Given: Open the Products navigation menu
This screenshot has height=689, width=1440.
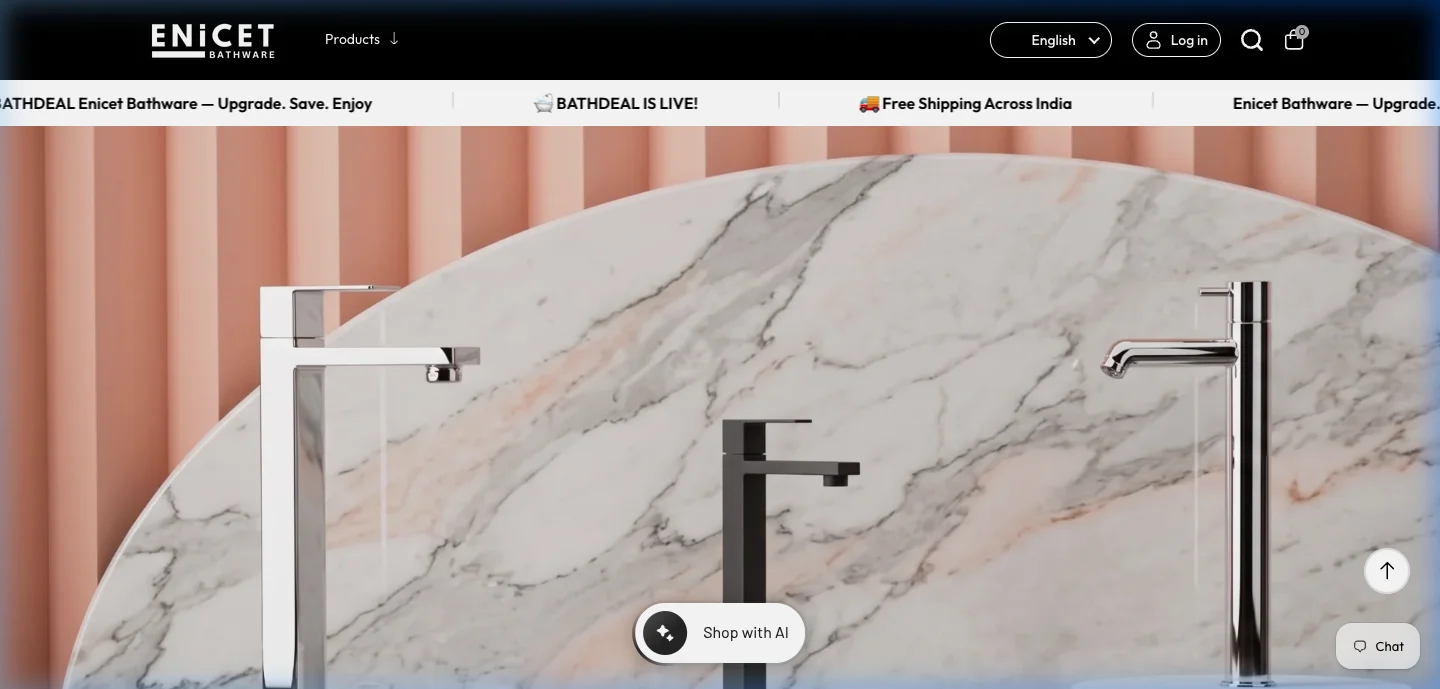Looking at the screenshot, I should pos(362,39).
